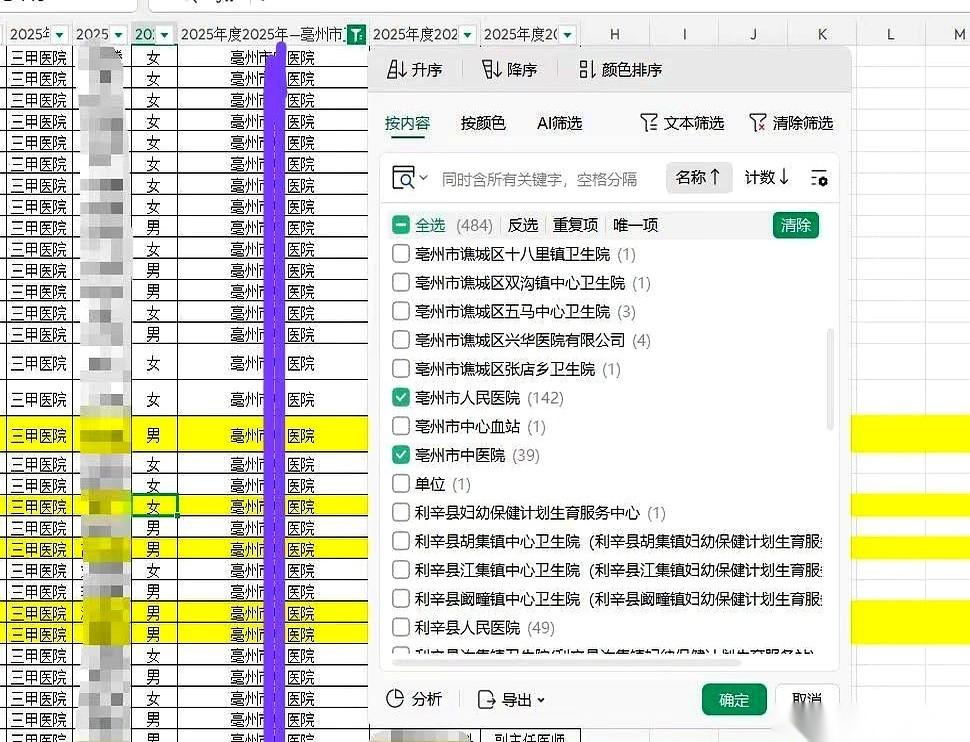Click keyword search field in filter panel

[538, 179]
